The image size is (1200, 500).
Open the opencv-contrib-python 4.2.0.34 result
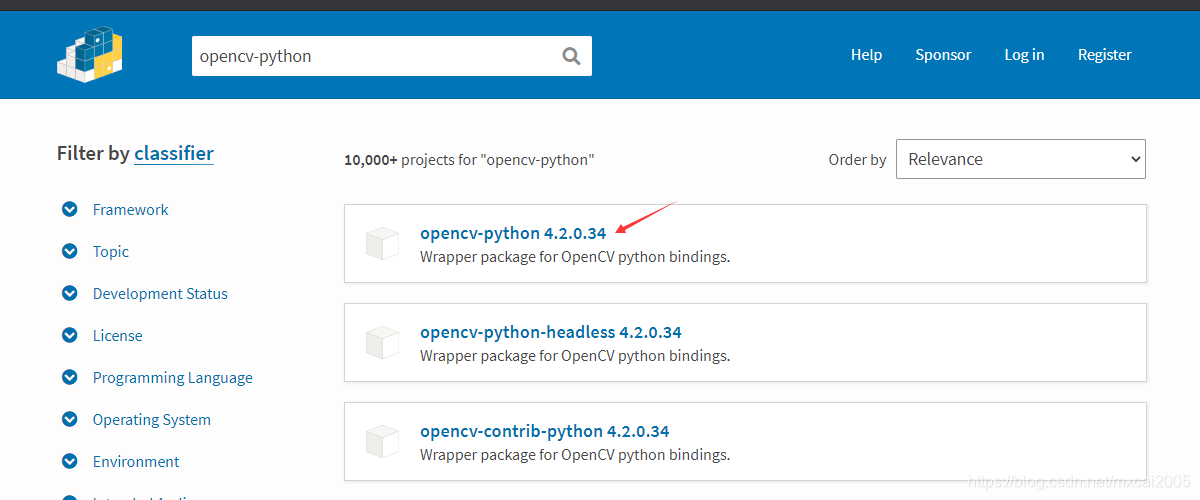coord(544,432)
